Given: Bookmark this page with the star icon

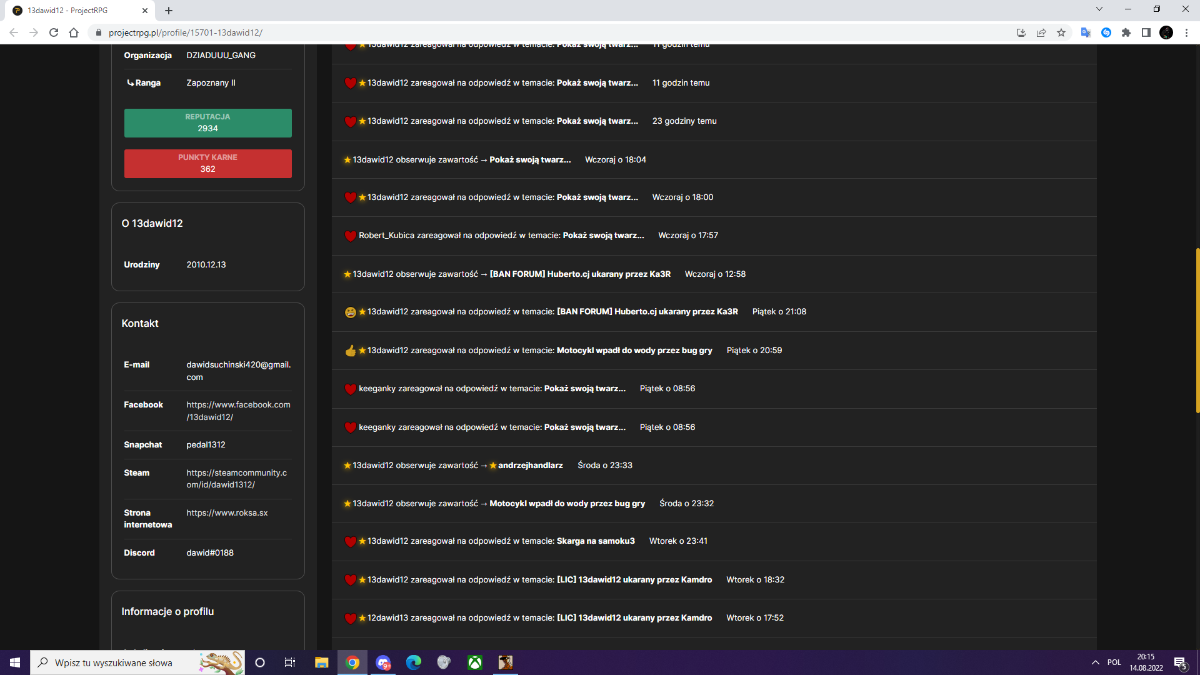Looking at the screenshot, I should coord(1061,32).
